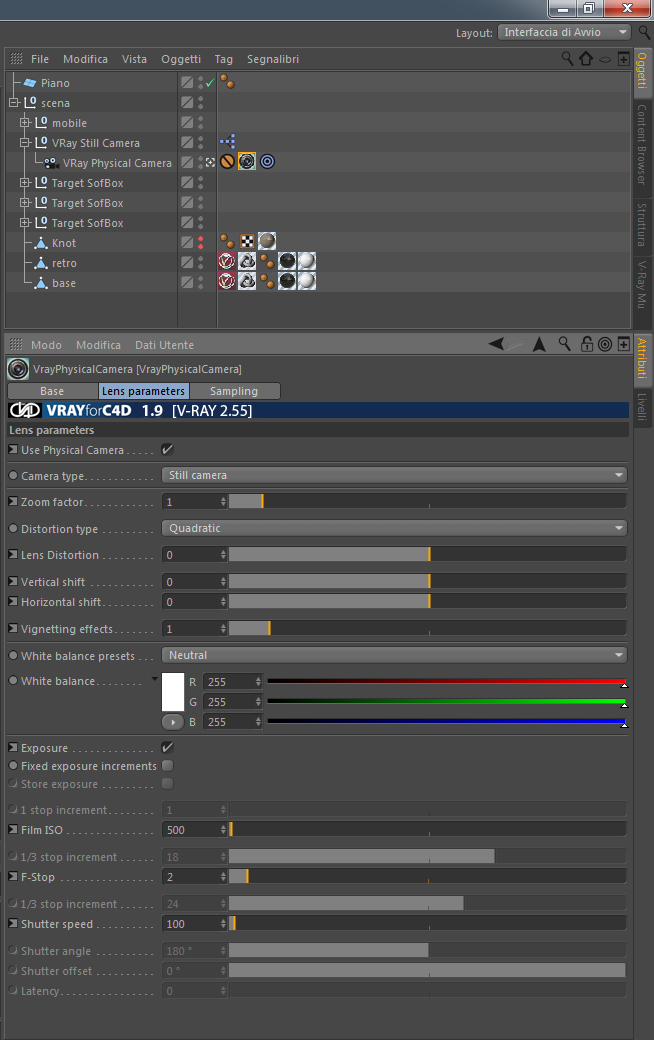The image size is (654, 1040).
Task: Select the VRay Physical Camera object in the tree
Action: coord(117,162)
